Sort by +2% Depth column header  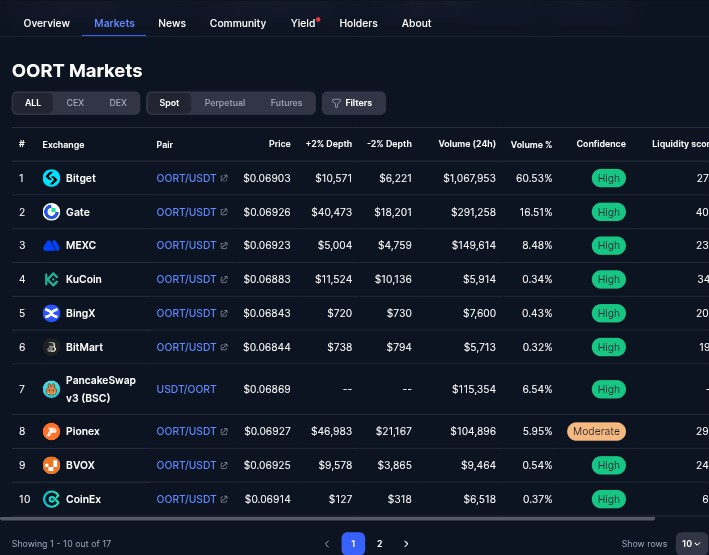pyautogui.click(x=329, y=144)
